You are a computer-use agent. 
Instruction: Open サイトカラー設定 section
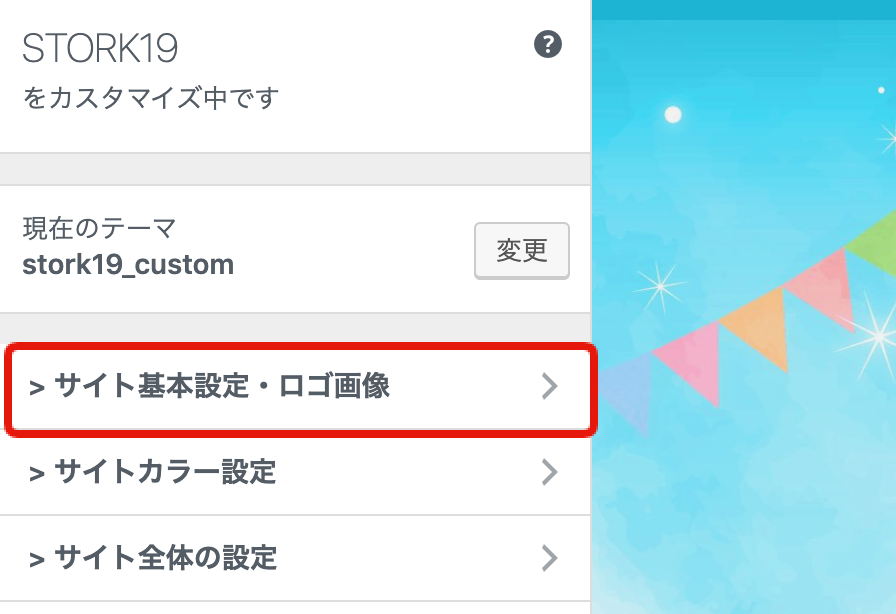click(x=295, y=472)
